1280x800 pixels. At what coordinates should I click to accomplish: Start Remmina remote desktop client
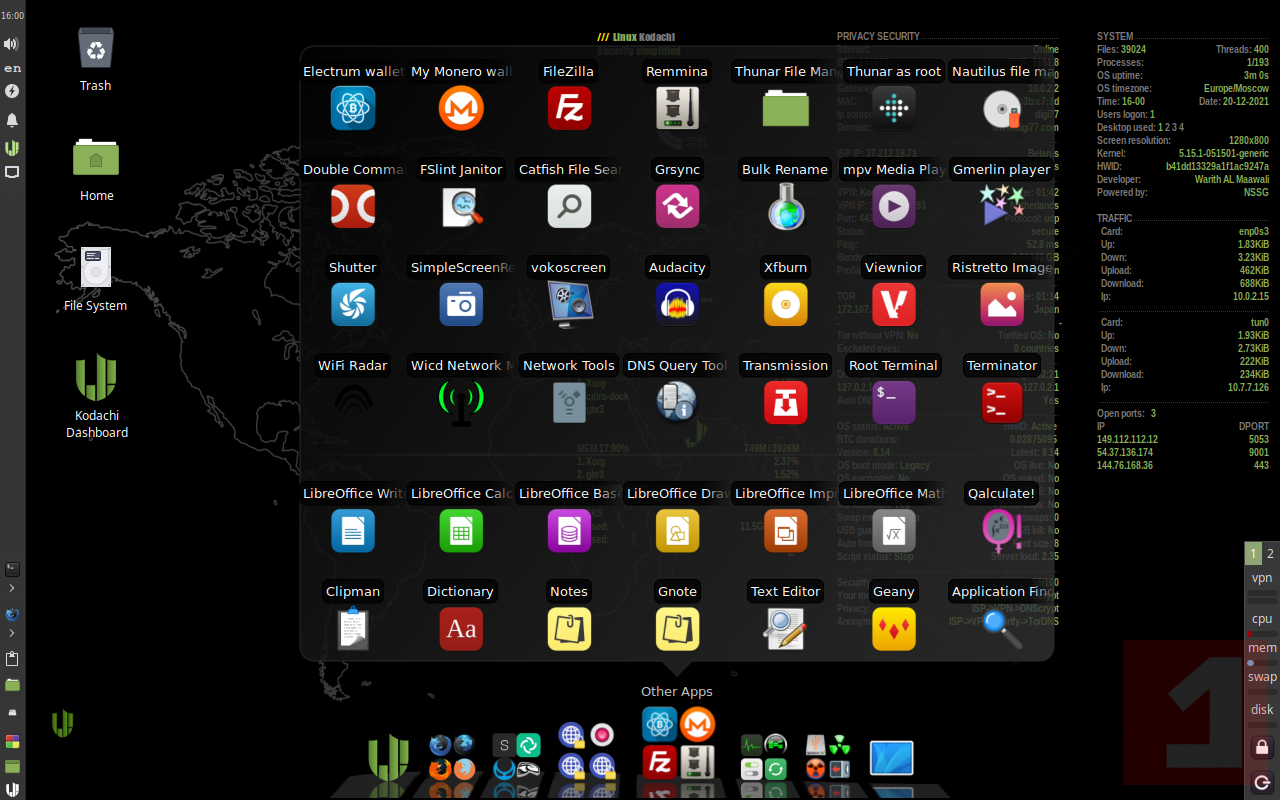point(677,108)
